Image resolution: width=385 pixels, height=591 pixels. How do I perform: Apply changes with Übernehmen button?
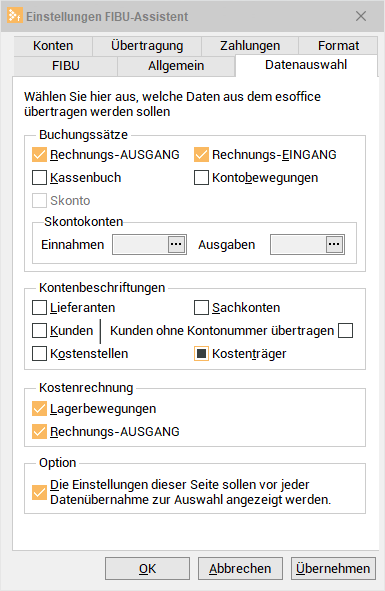point(333,568)
